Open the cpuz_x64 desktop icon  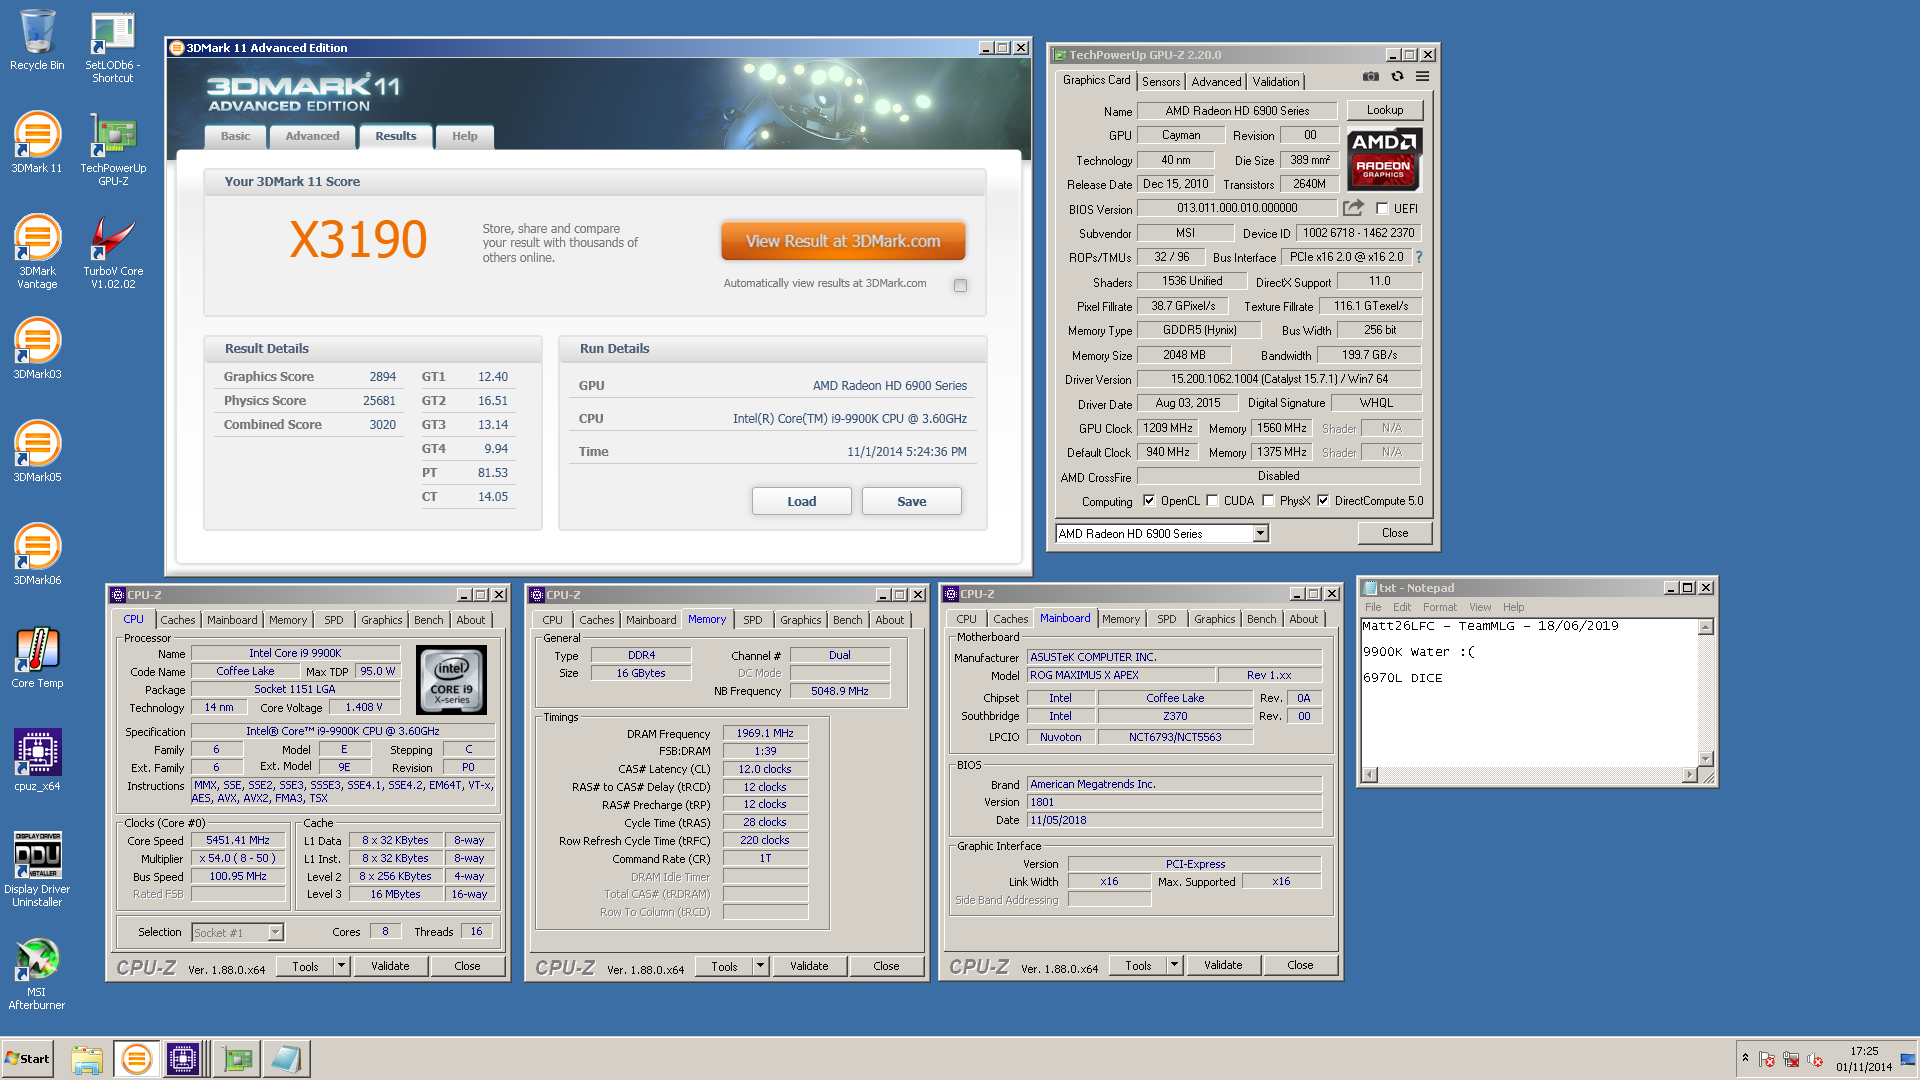[37, 761]
